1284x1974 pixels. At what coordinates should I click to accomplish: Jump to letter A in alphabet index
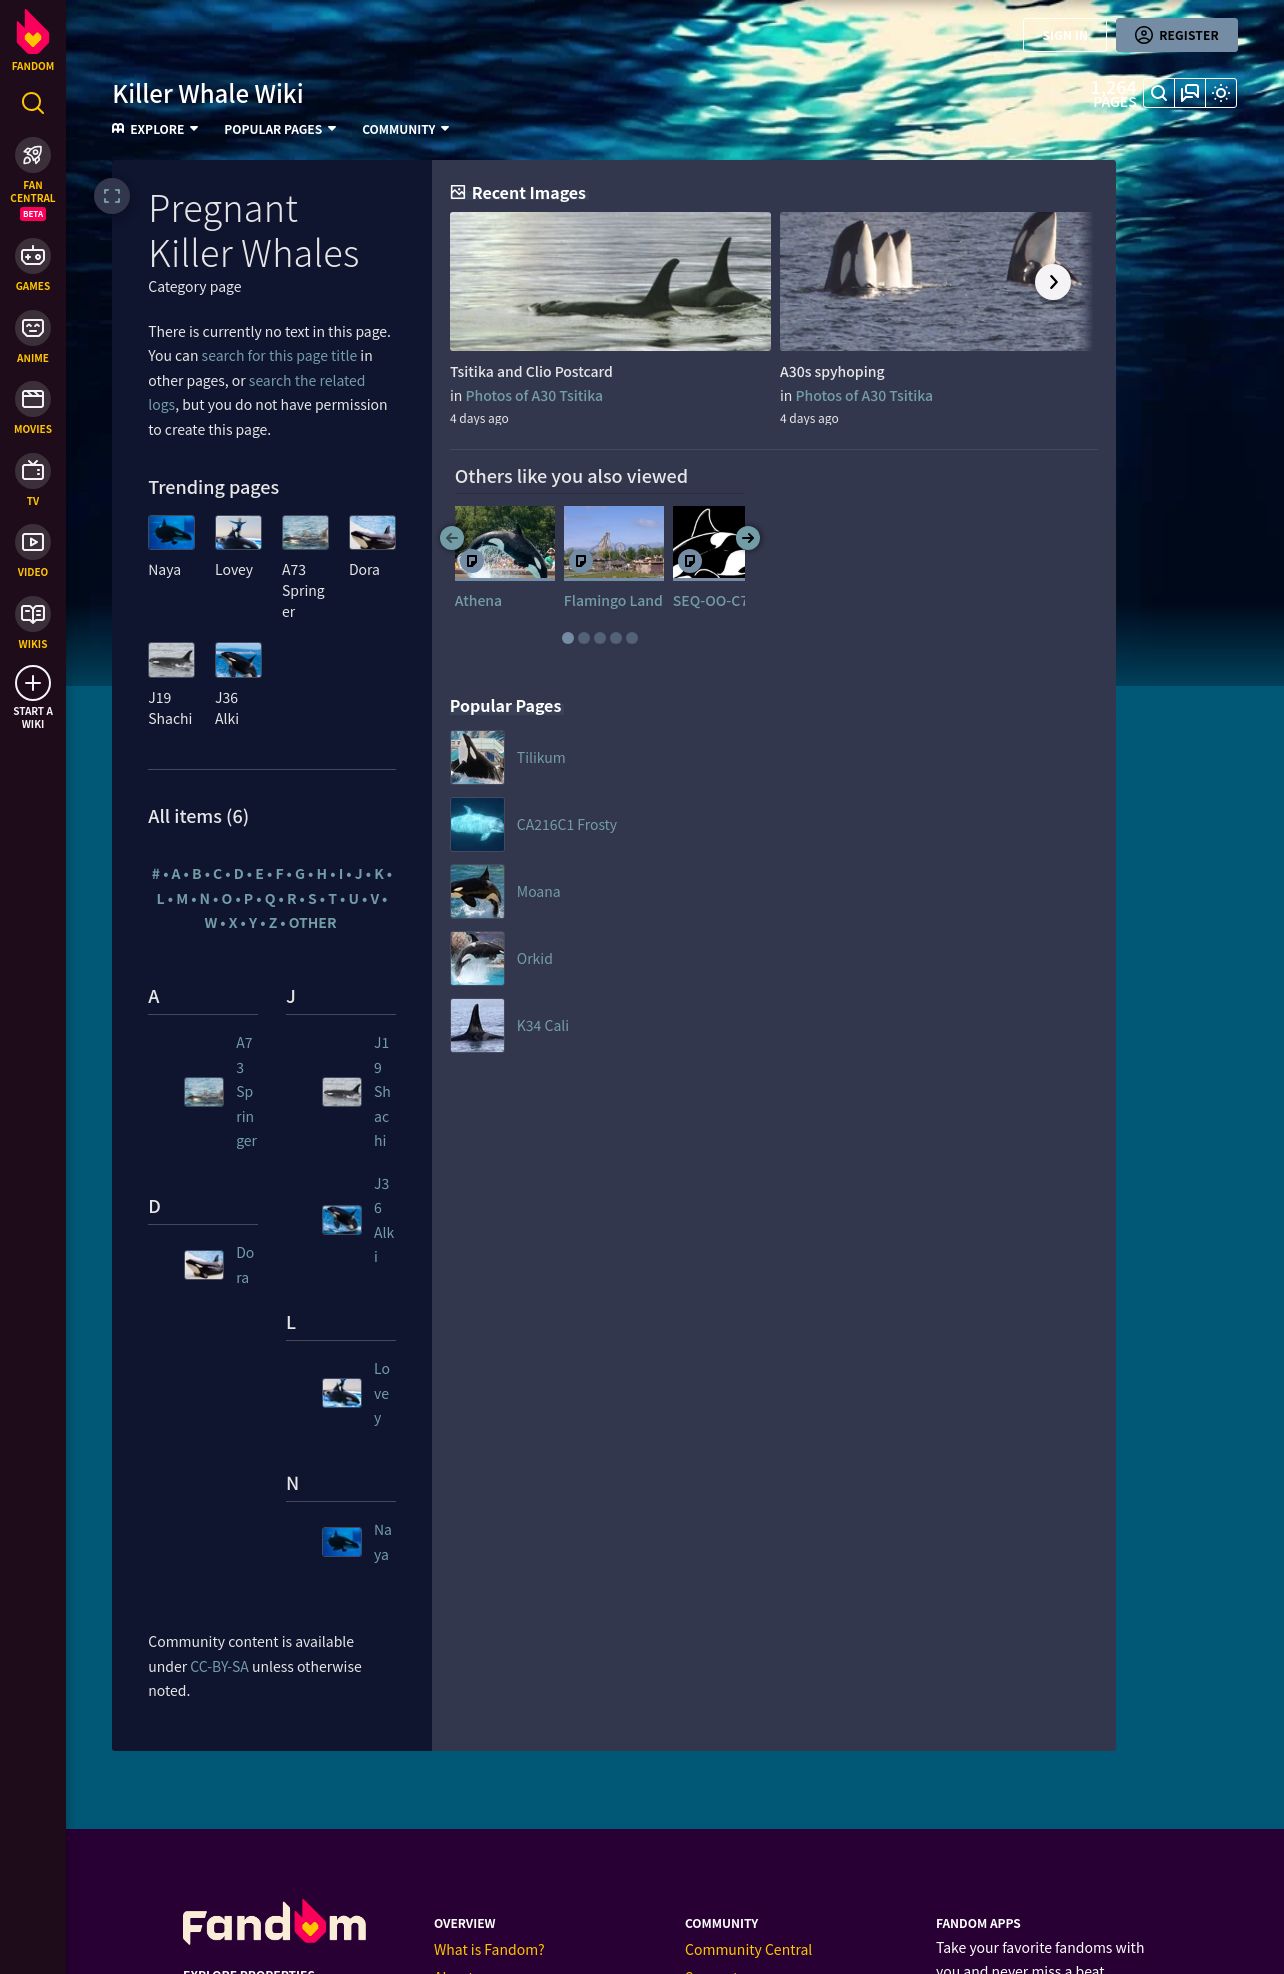176,874
